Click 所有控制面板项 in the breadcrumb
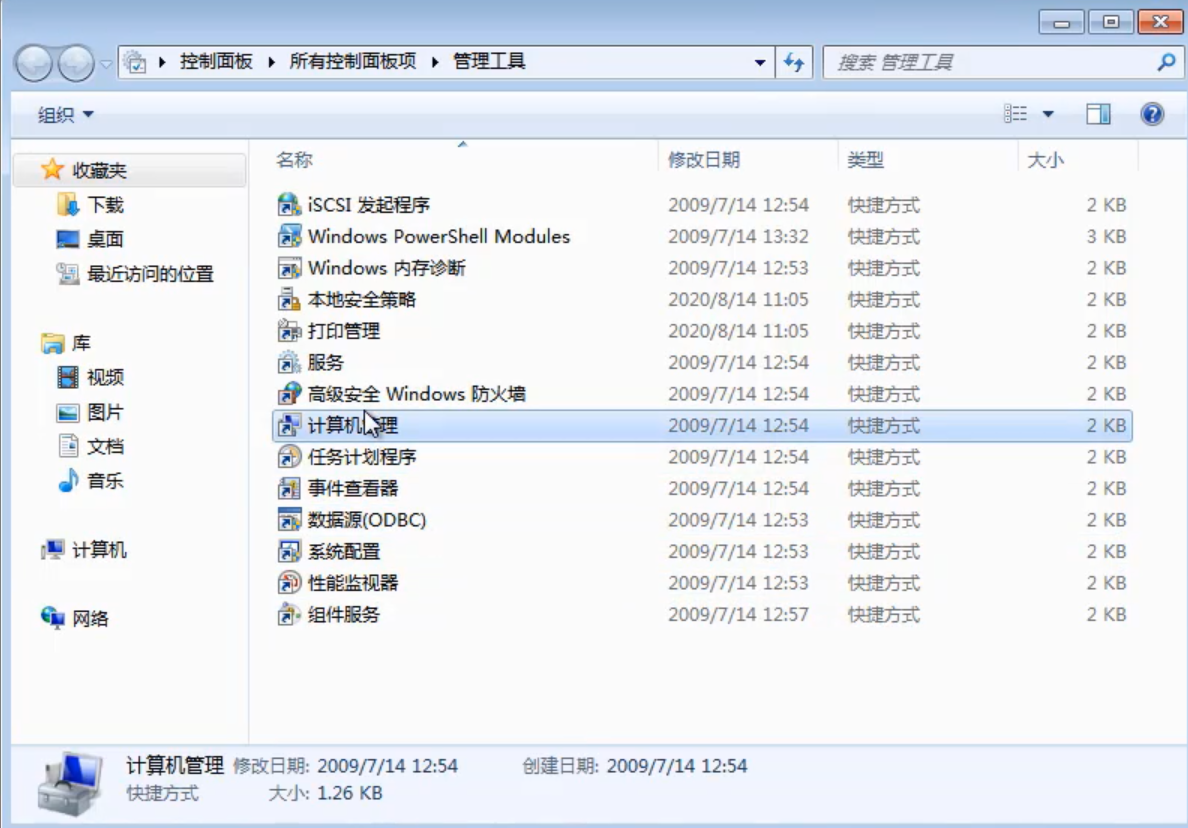Image resolution: width=1188 pixels, height=828 pixels. coord(353,61)
